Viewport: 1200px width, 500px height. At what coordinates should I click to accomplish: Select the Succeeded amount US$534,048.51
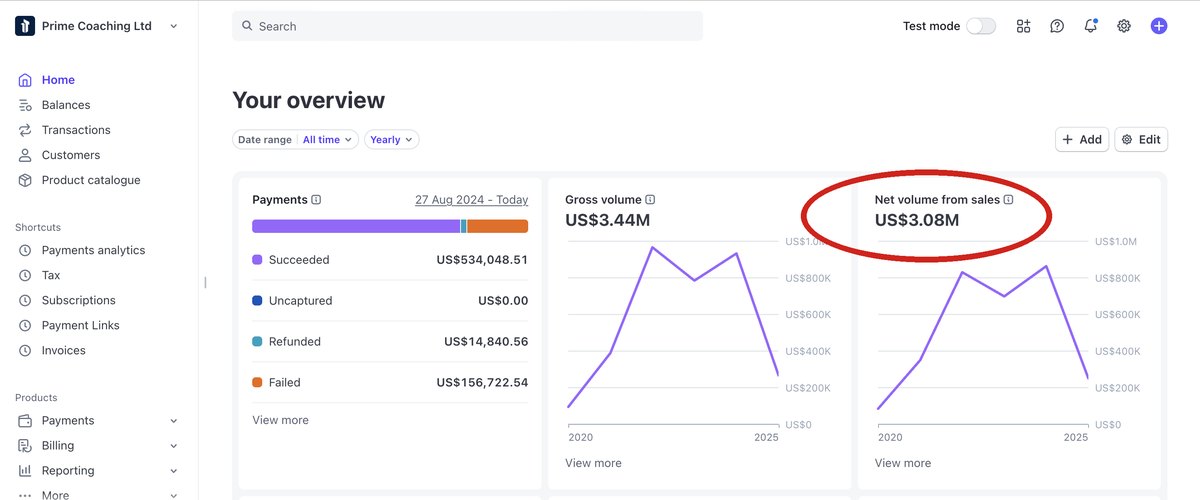click(482, 260)
